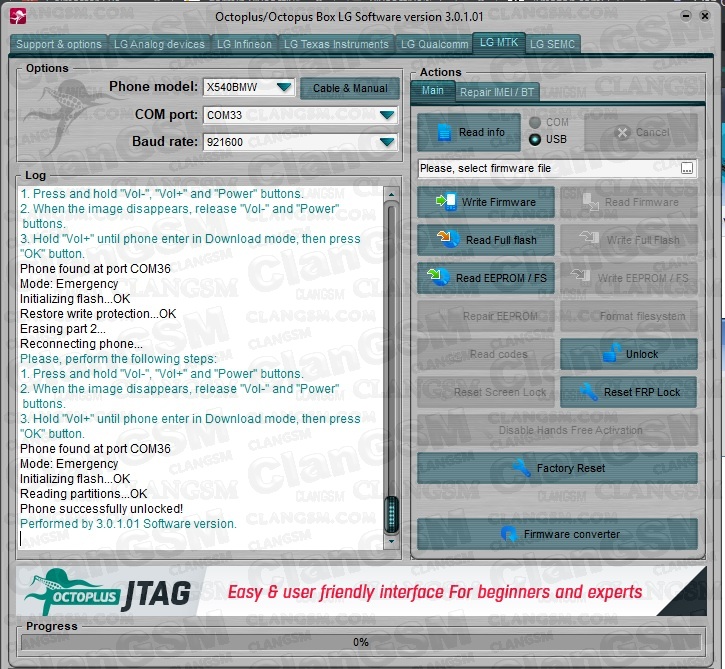Click 'Erasing part 2...' log line

point(62,329)
